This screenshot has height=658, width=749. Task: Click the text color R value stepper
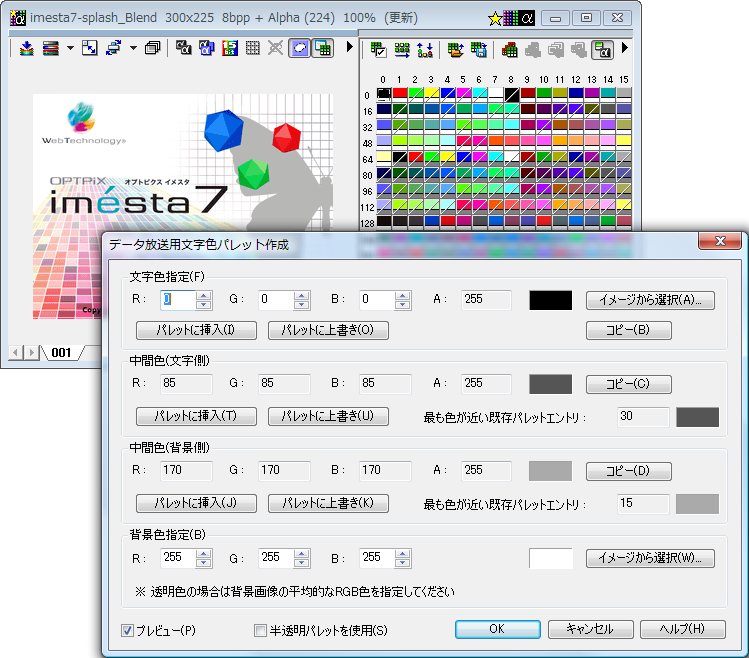coord(204,300)
